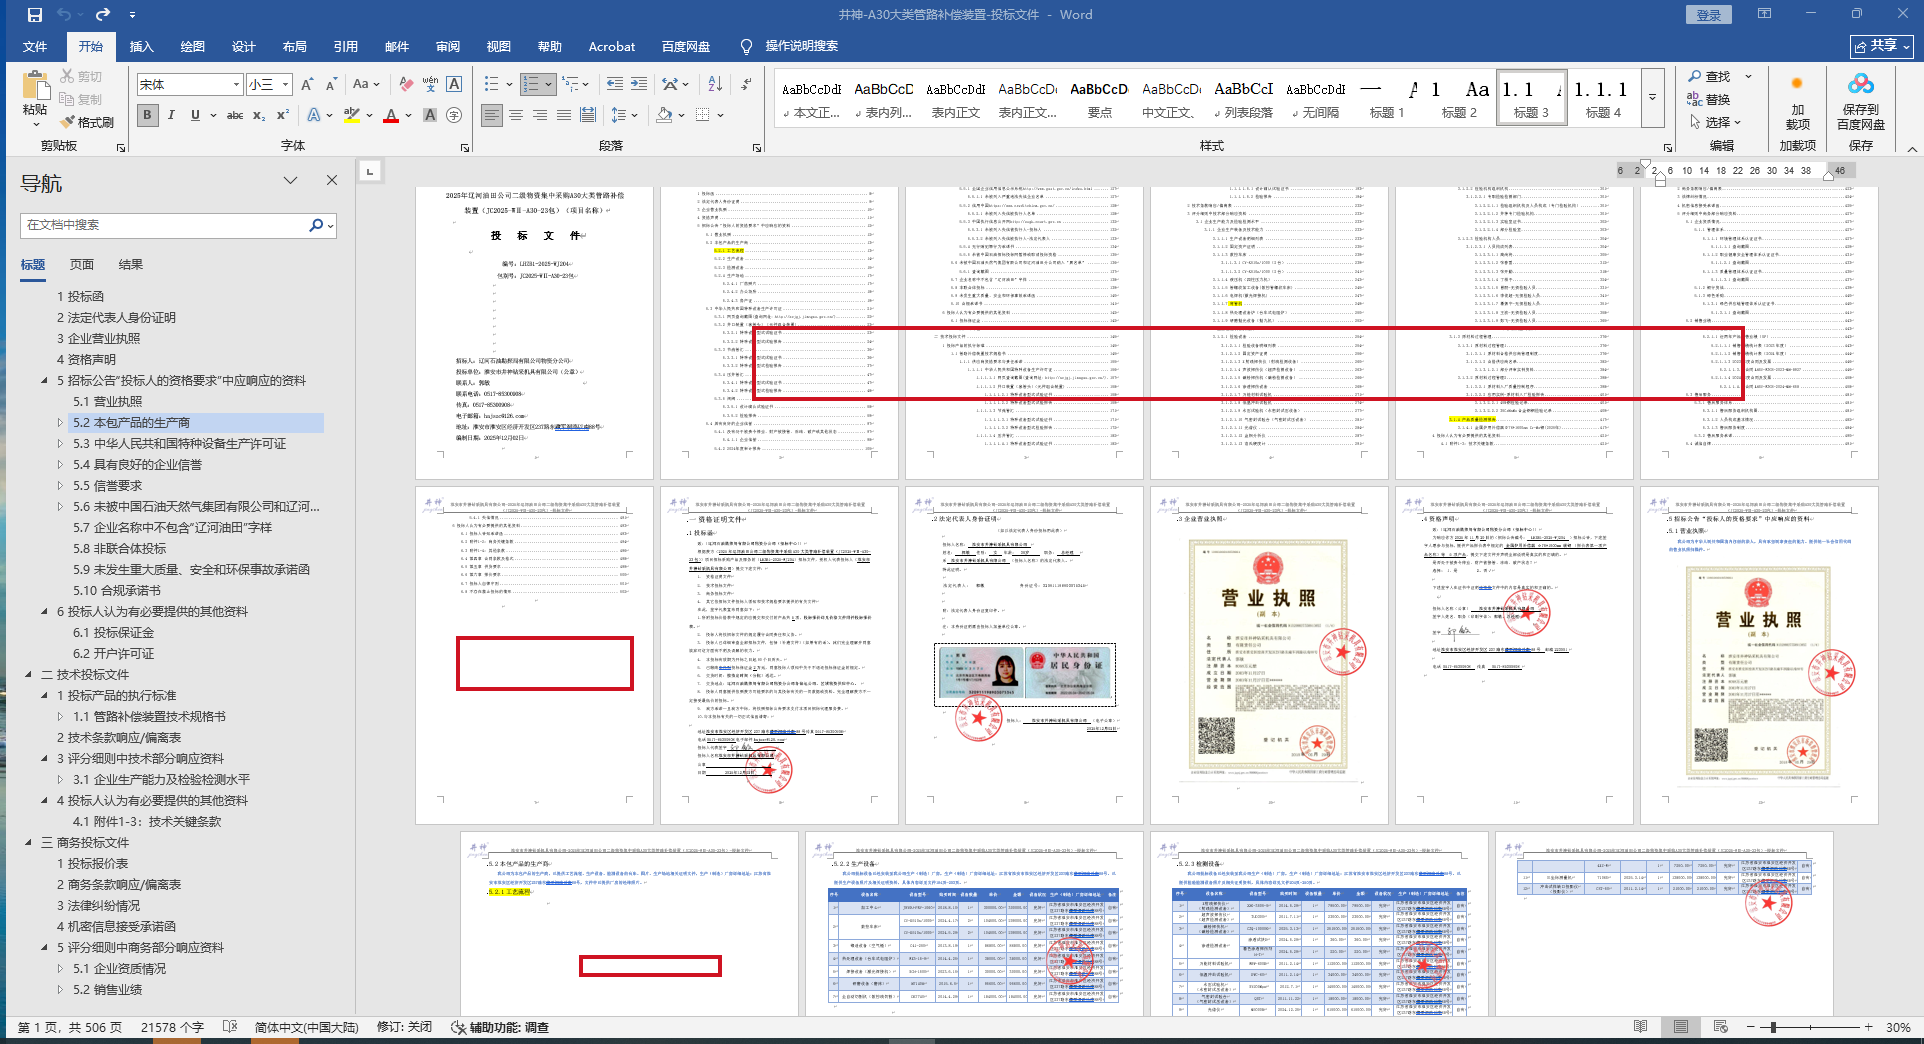
Task: Open the 文件 (File) menu tab
Action: [x=35, y=46]
